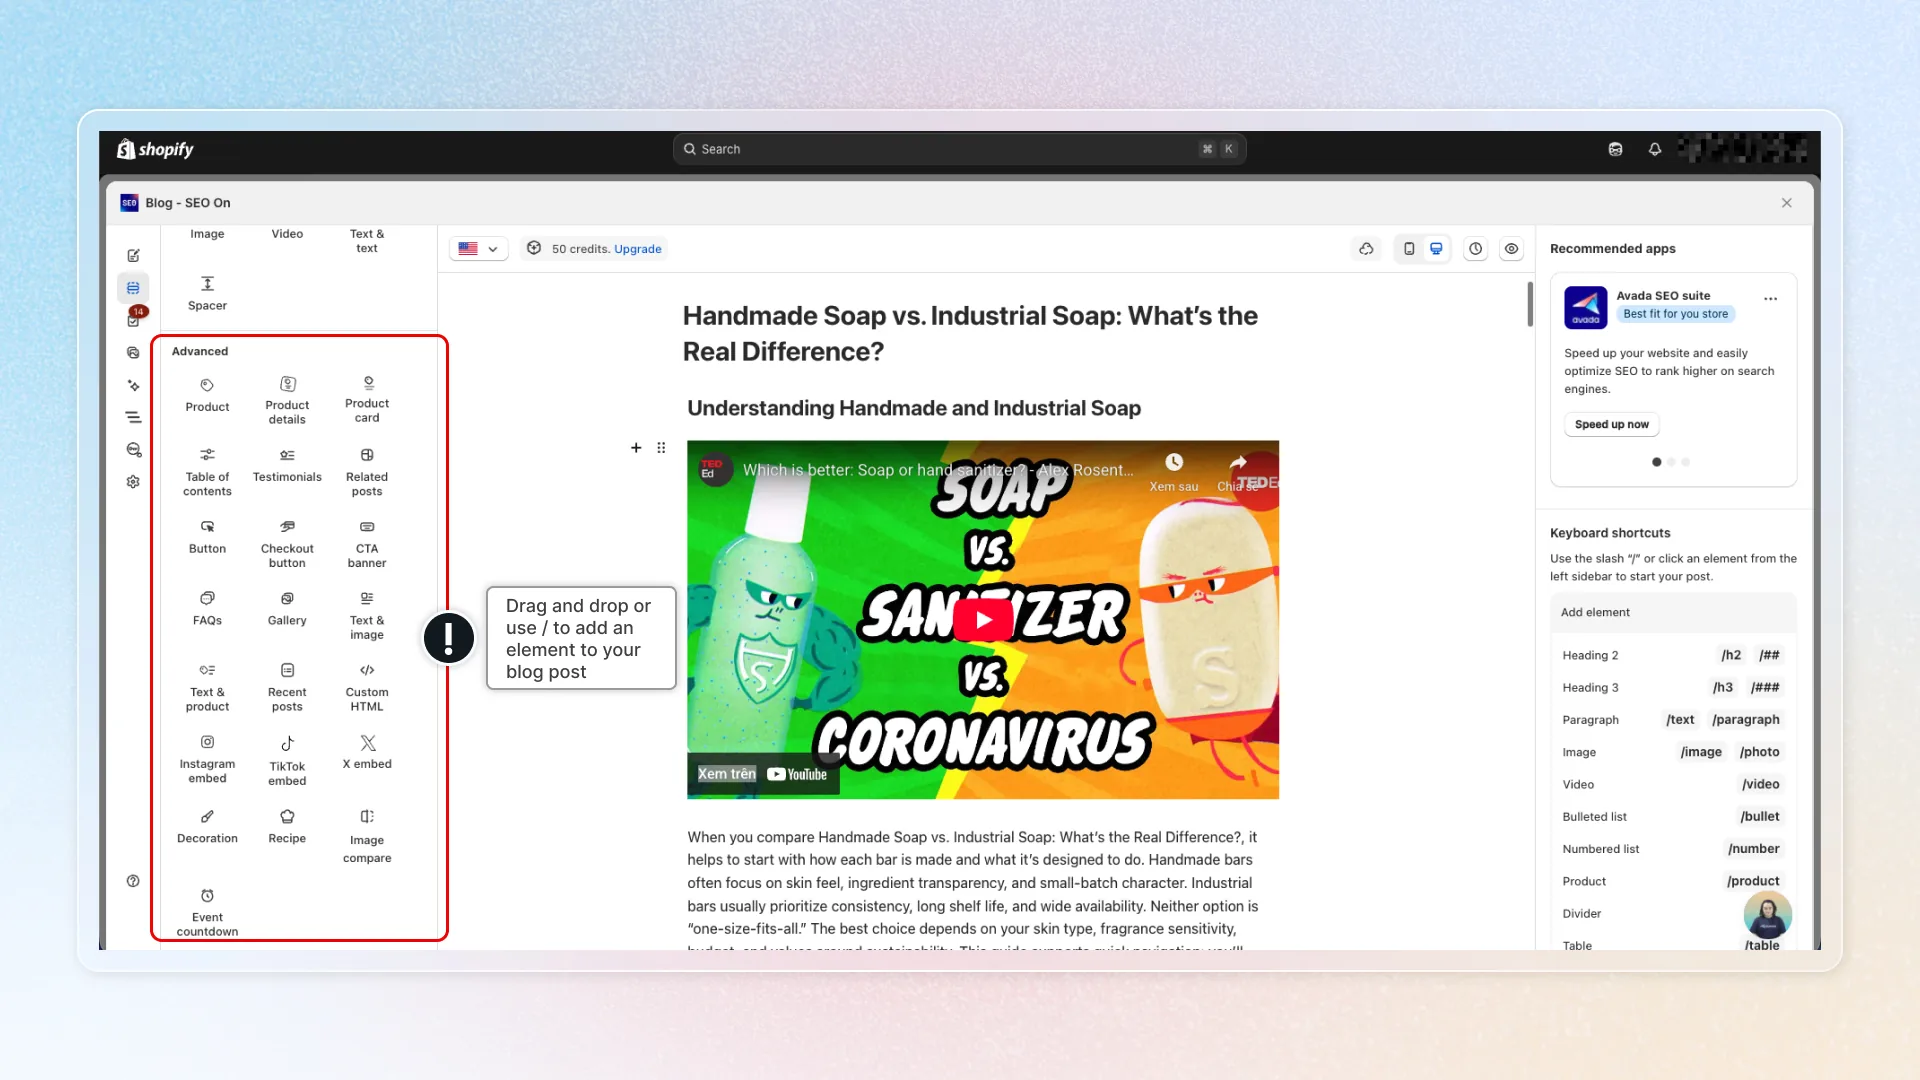Choose the Product details element

pos(287,399)
